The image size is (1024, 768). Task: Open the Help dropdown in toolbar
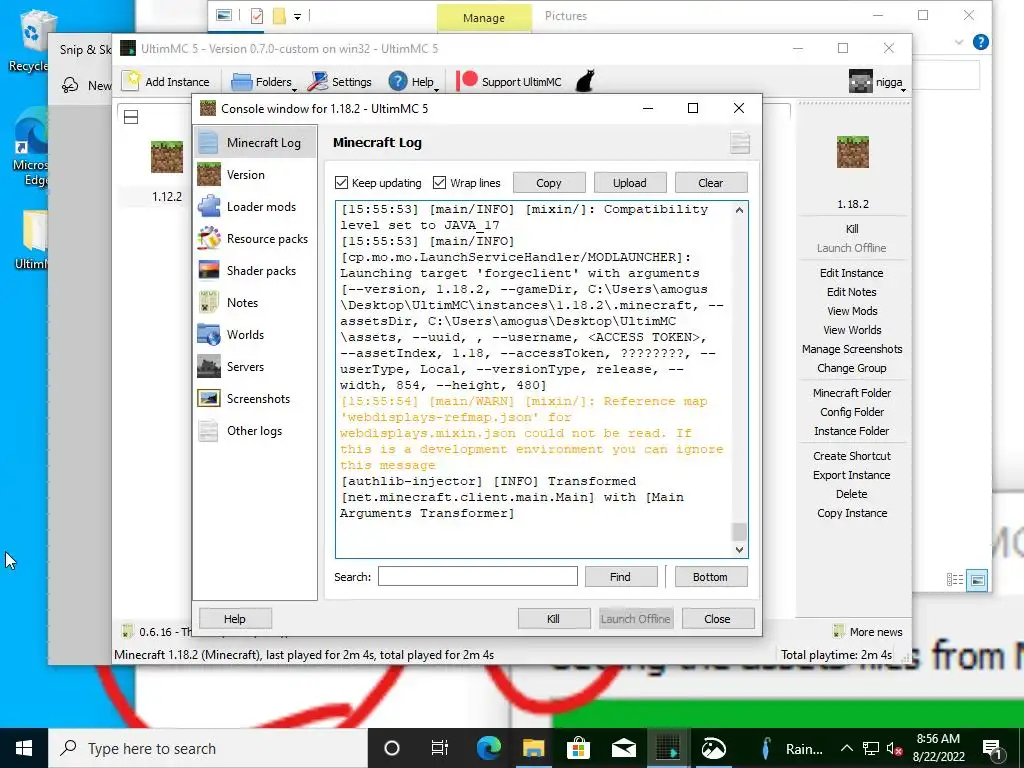point(414,82)
